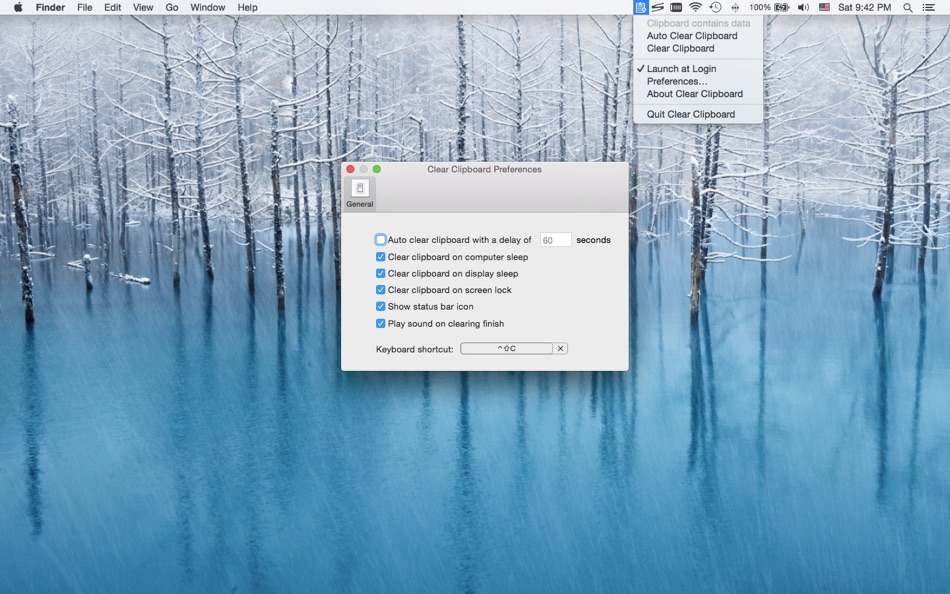Open the Window menu

click(208, 7)
